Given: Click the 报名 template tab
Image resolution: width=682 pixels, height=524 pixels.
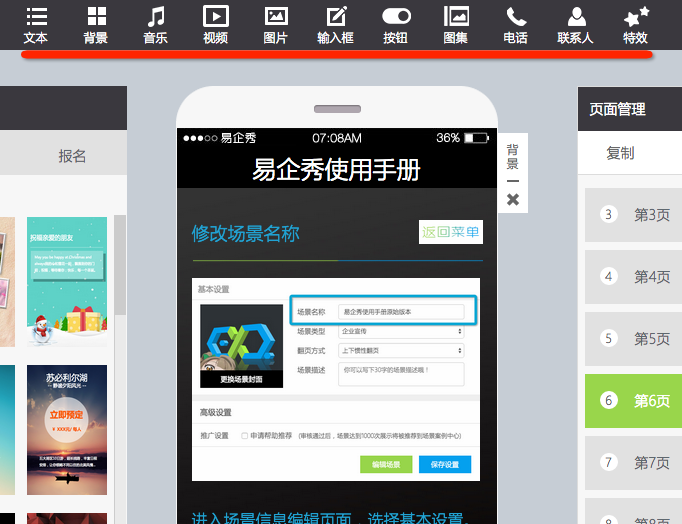Looking at the screenshot, I should tap(72, 156).
